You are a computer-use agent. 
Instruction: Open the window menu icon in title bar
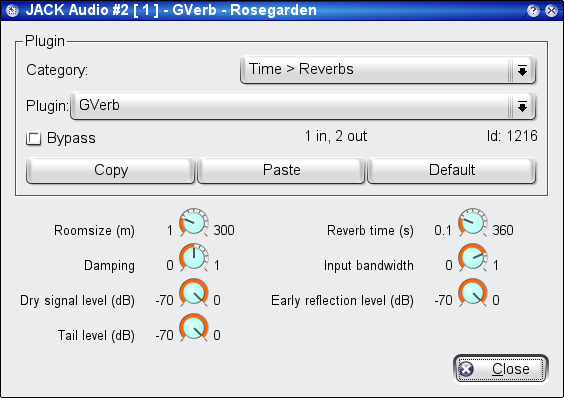point(12,10)
